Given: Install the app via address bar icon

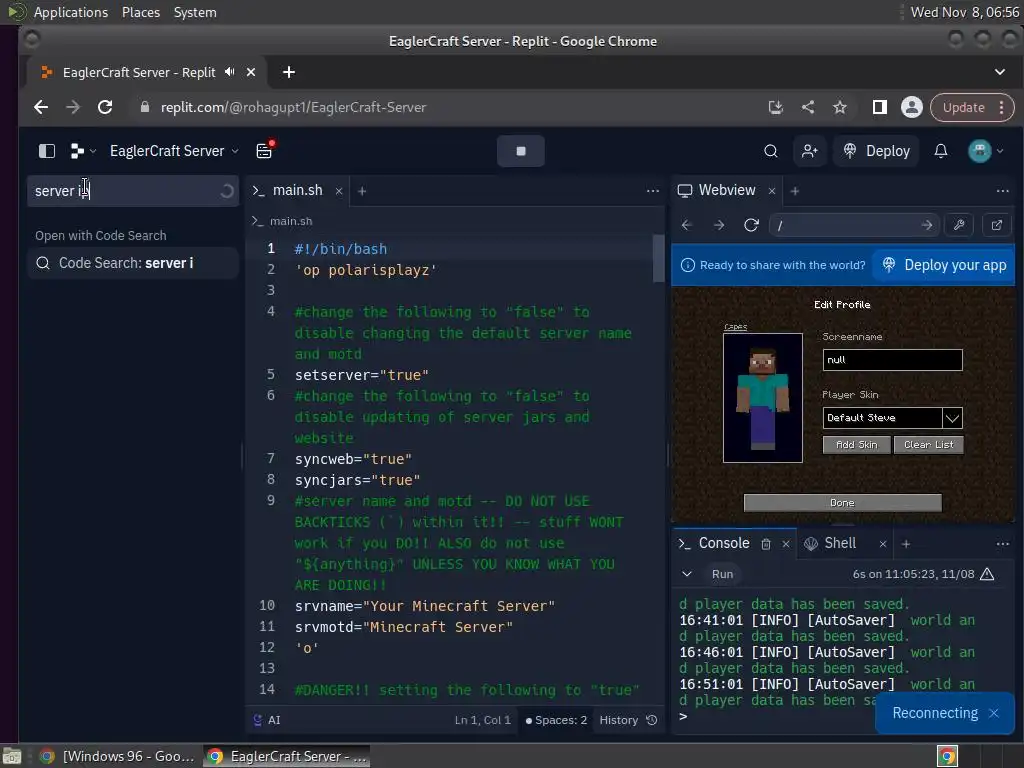Looking at the screenshot, I should [x=775, y=107].
